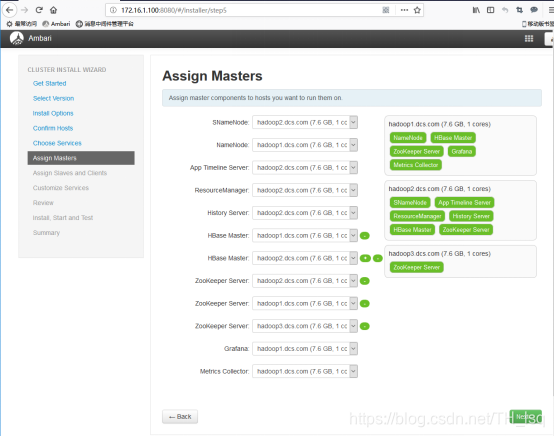Click the Grafana tag under hadoop1
Image resolution: width=554 pixels, height=437 pixels.
tap(462, 151)
